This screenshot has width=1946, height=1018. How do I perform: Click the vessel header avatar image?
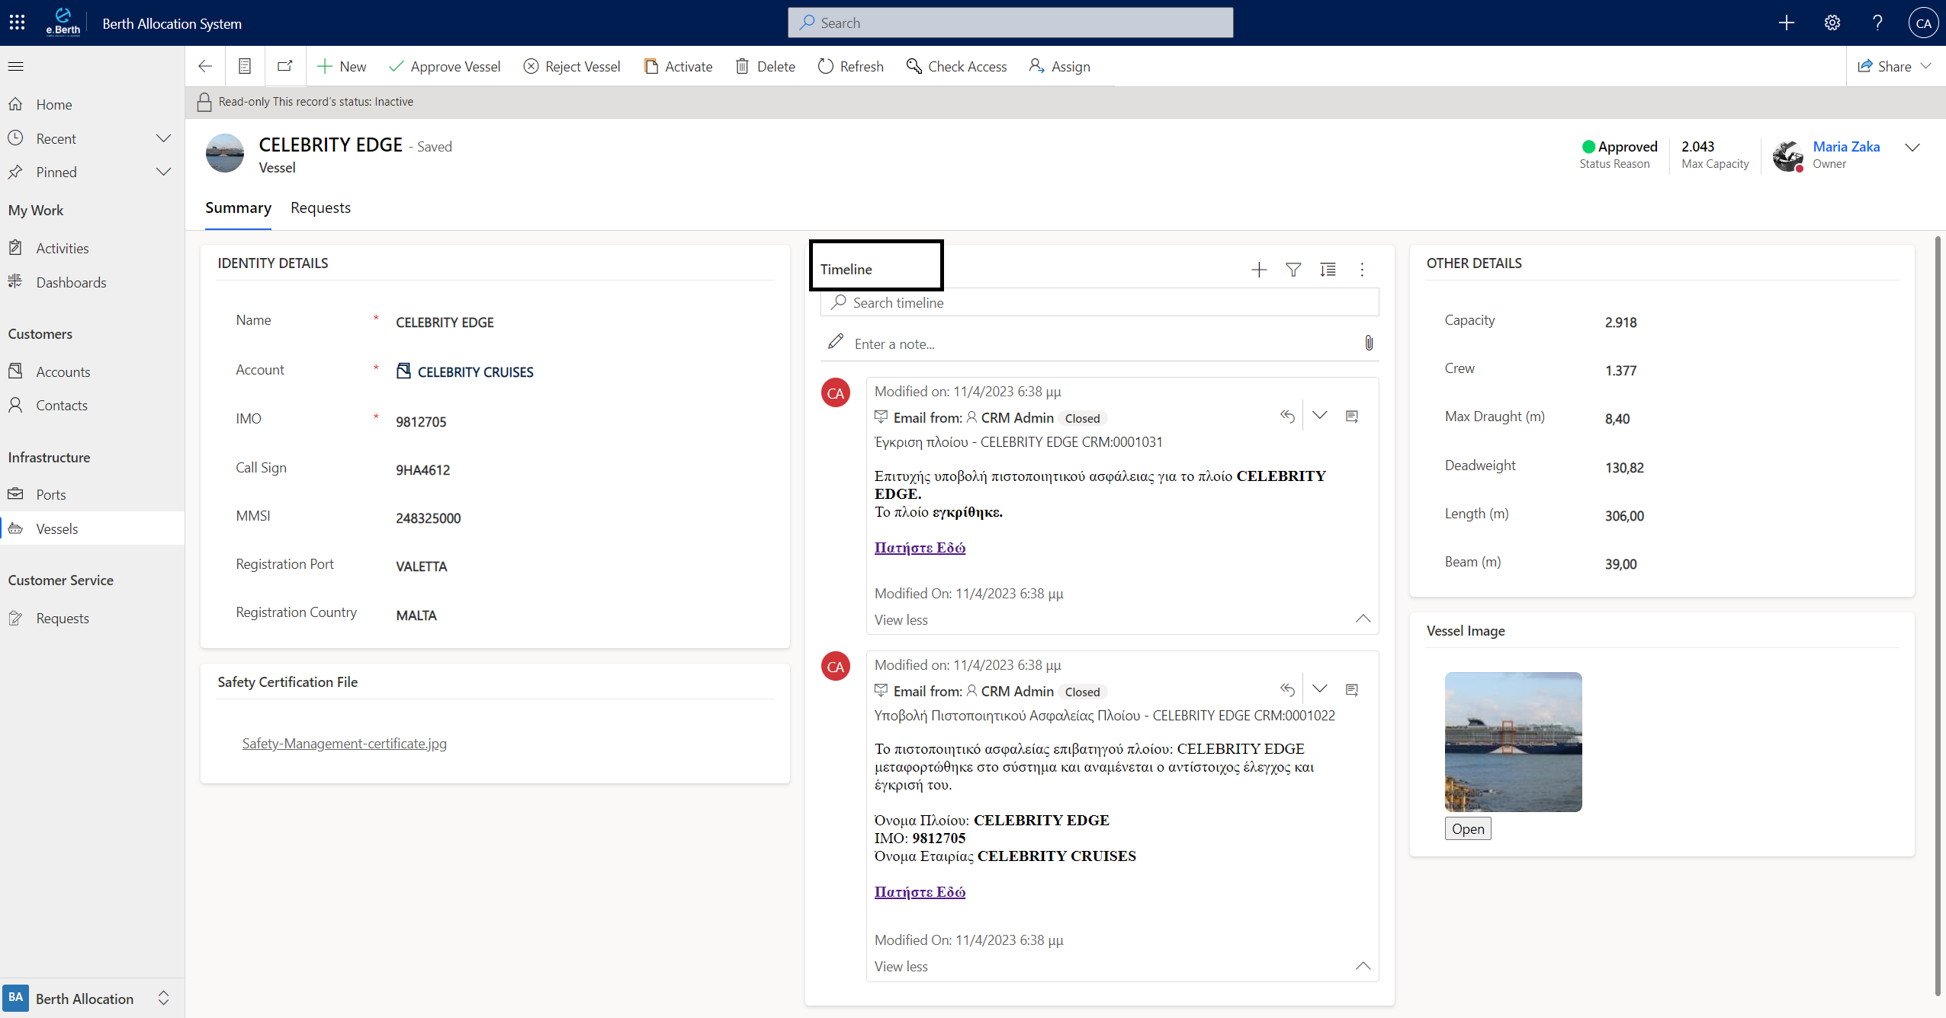pyautogui.click(x=225, y=153)
